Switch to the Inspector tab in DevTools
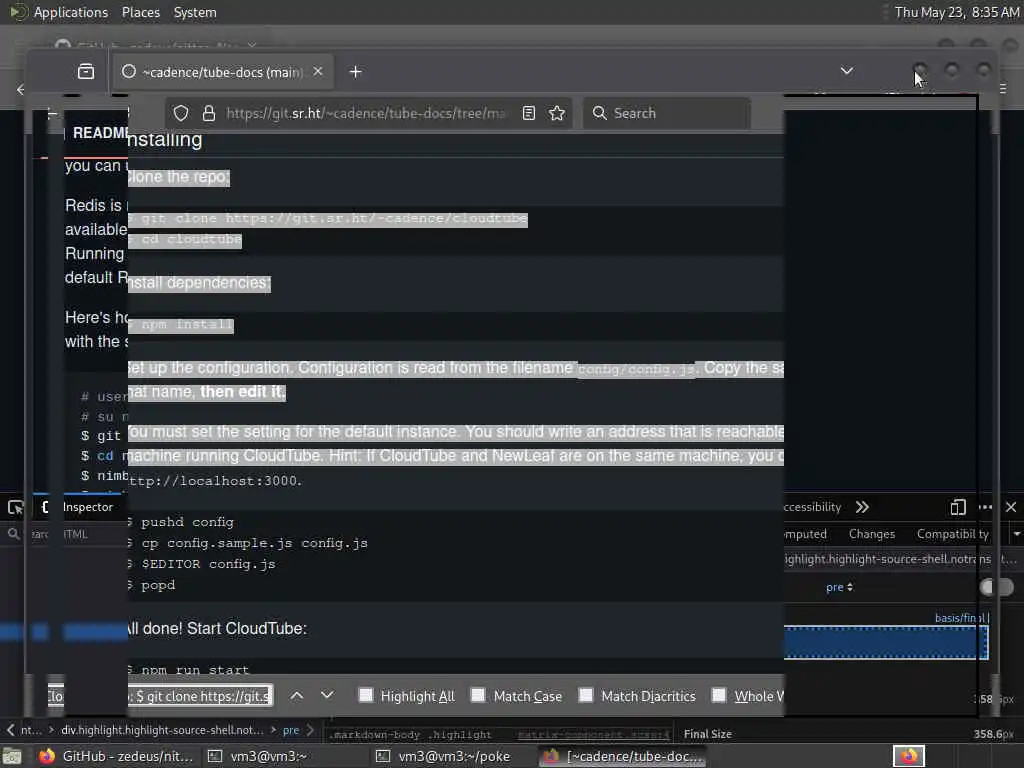 point(88,507)
